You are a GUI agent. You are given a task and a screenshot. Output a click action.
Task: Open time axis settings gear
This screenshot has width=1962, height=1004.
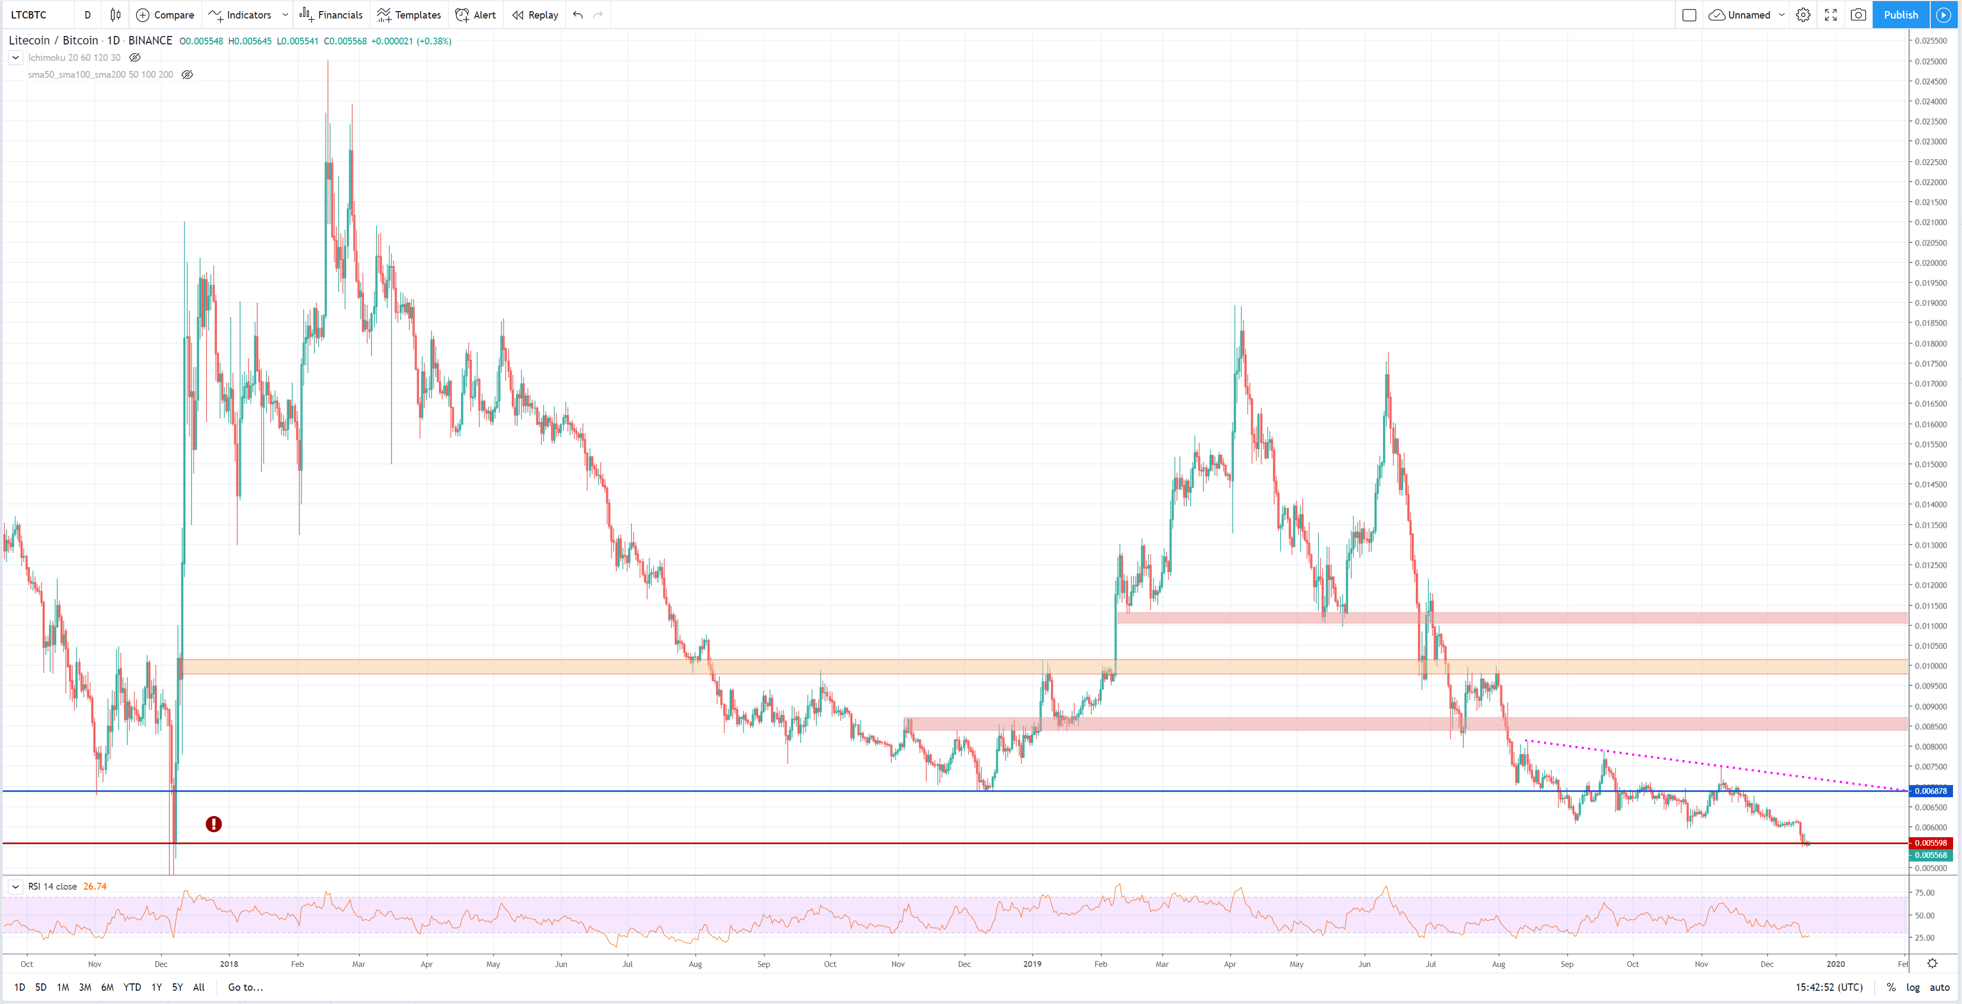click(1932, 964)
